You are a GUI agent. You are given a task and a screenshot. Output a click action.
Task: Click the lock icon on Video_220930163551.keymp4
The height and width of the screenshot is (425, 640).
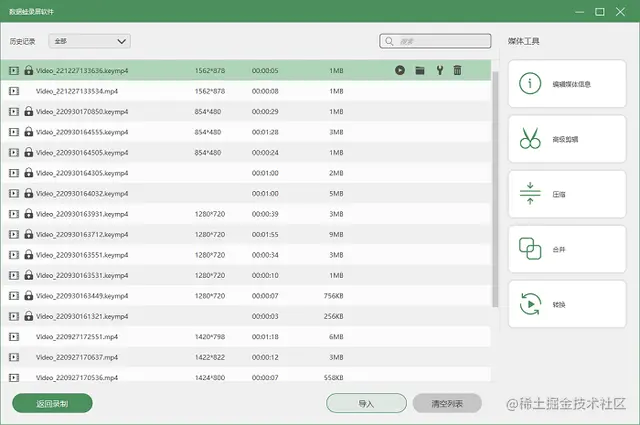29,254
